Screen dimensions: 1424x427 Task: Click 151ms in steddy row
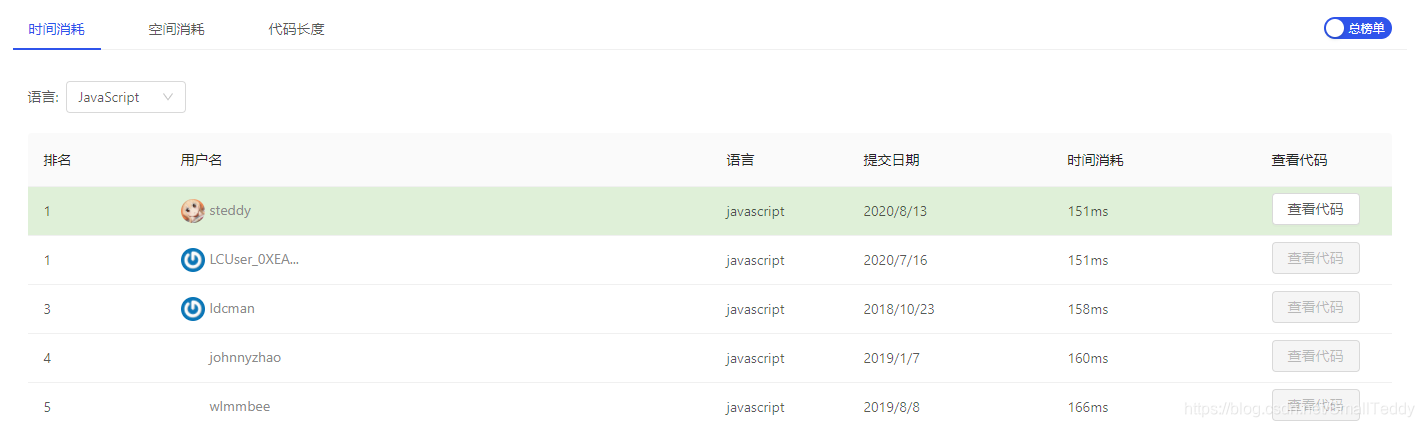point(1088,212)
